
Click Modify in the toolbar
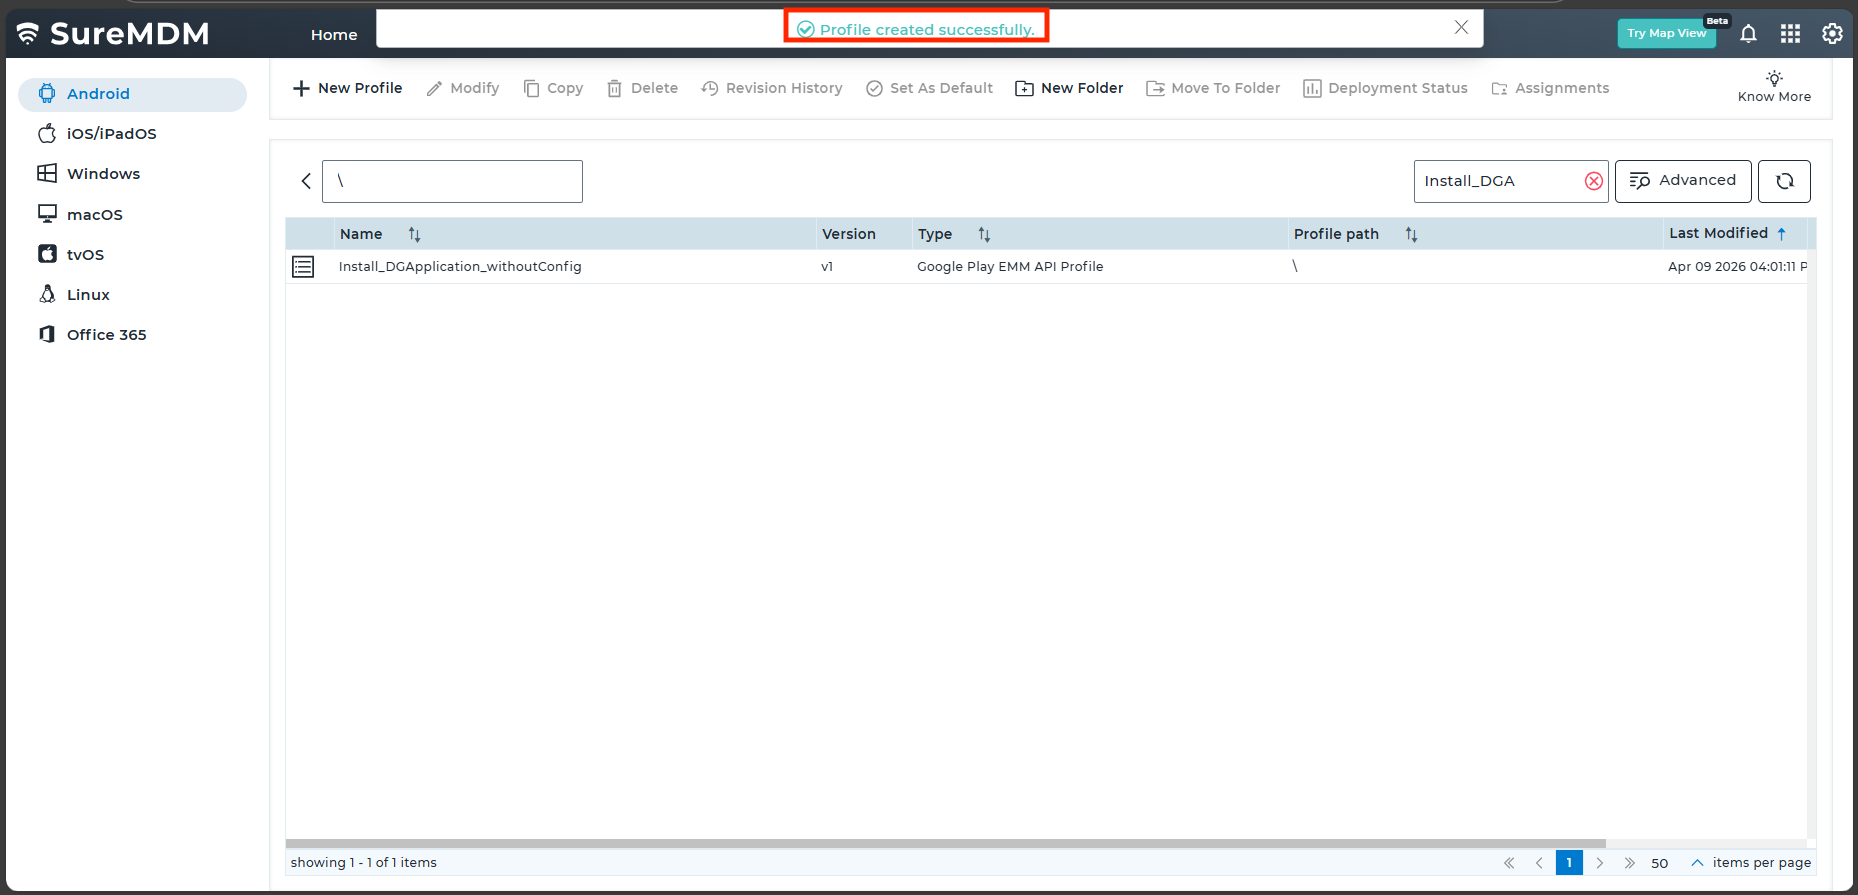462,88
